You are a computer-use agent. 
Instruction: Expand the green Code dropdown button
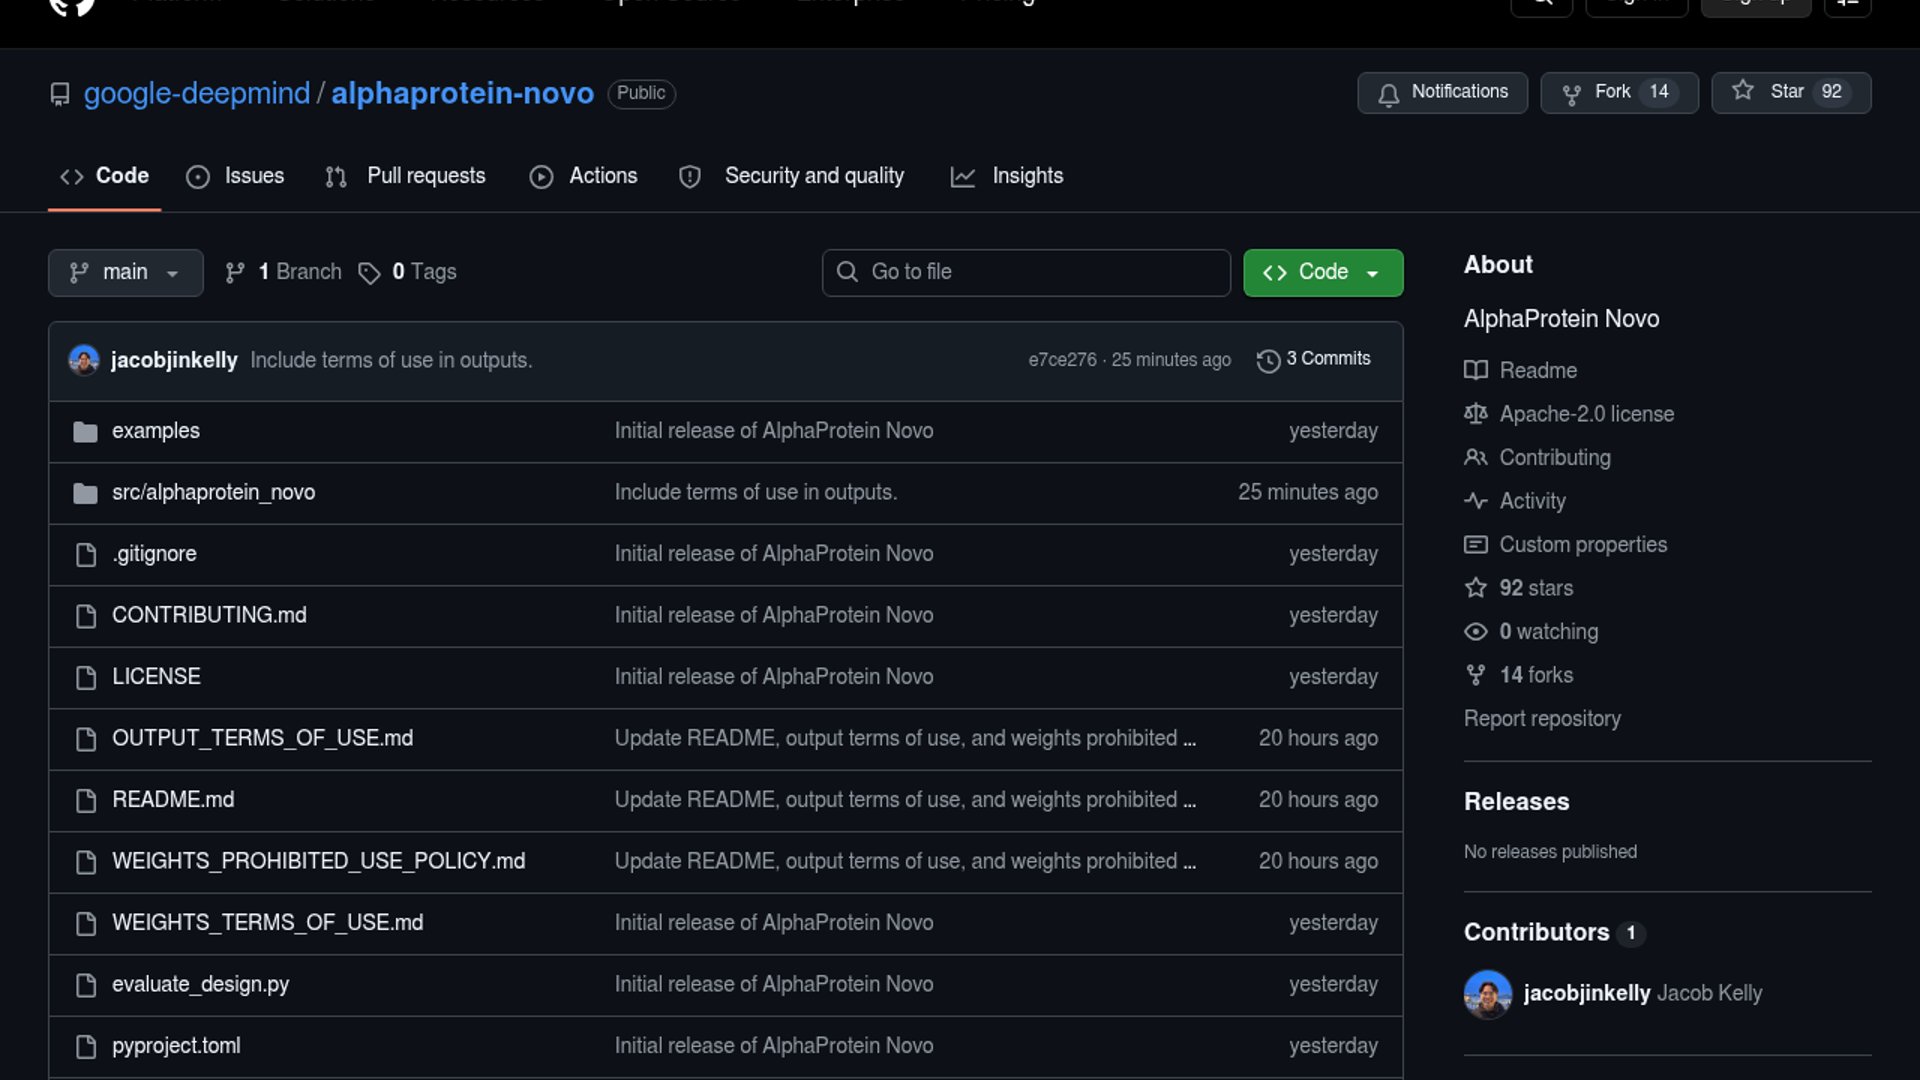[x=1323, y=272]
